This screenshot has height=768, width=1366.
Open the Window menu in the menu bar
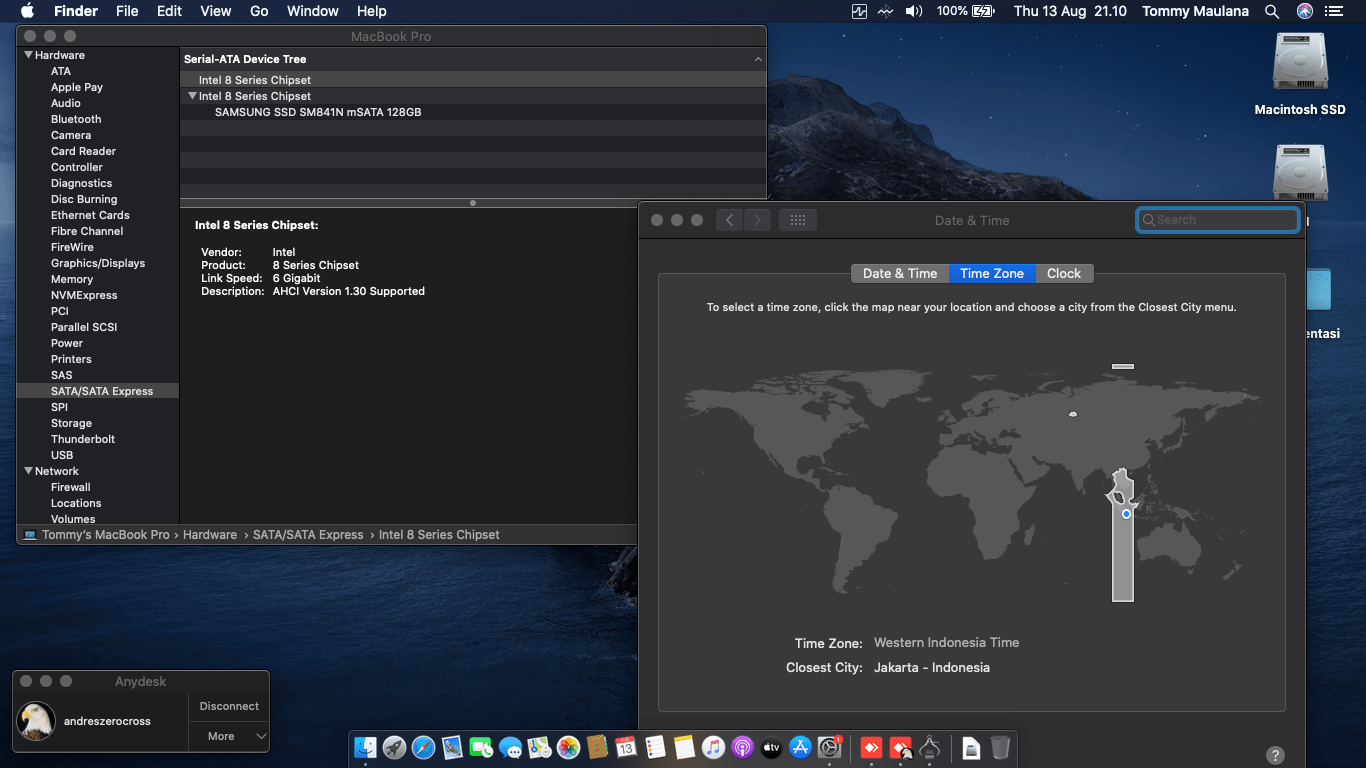click(x=312, y=11)
